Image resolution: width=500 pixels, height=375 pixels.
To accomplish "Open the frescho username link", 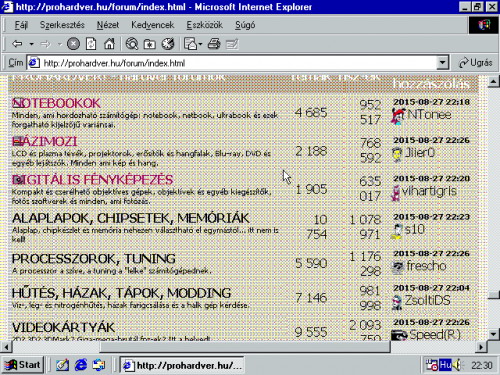I will pos(426,266).
